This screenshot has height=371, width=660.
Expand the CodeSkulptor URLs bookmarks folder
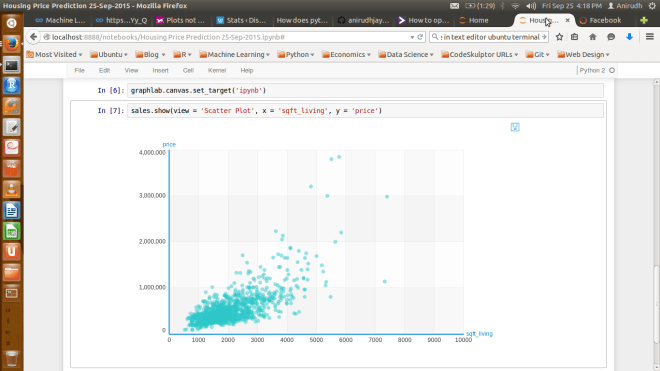(479, 54)
